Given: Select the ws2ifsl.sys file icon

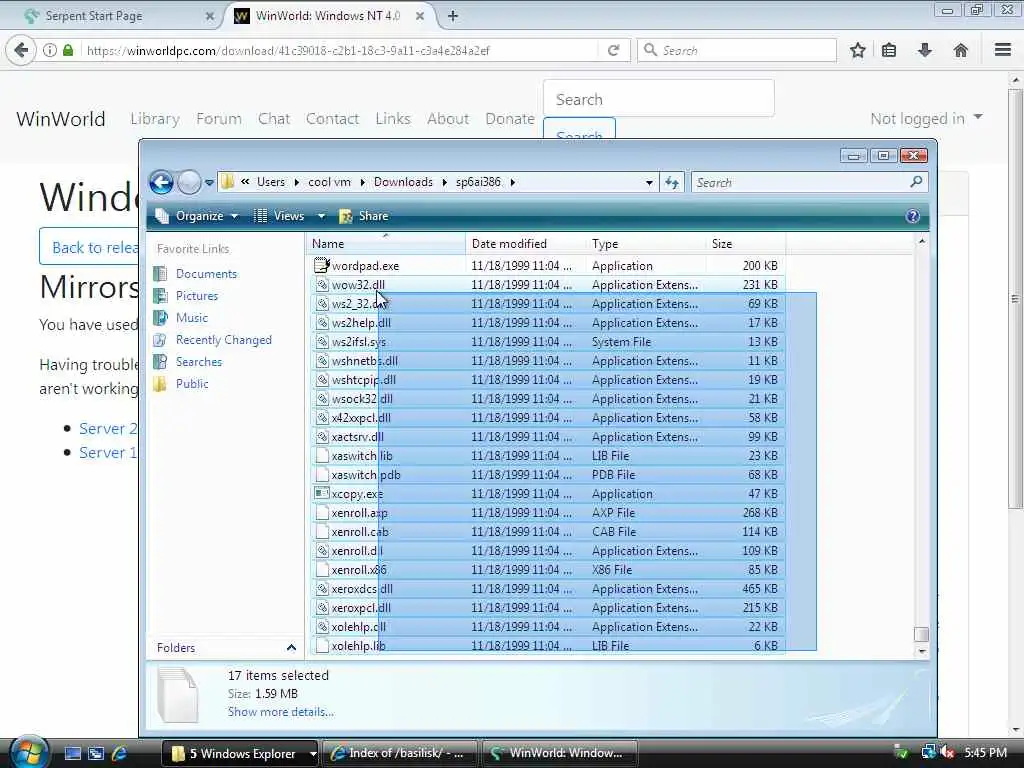Looking at the screenshot, I should pyautogui.click(x=321, y=341).
